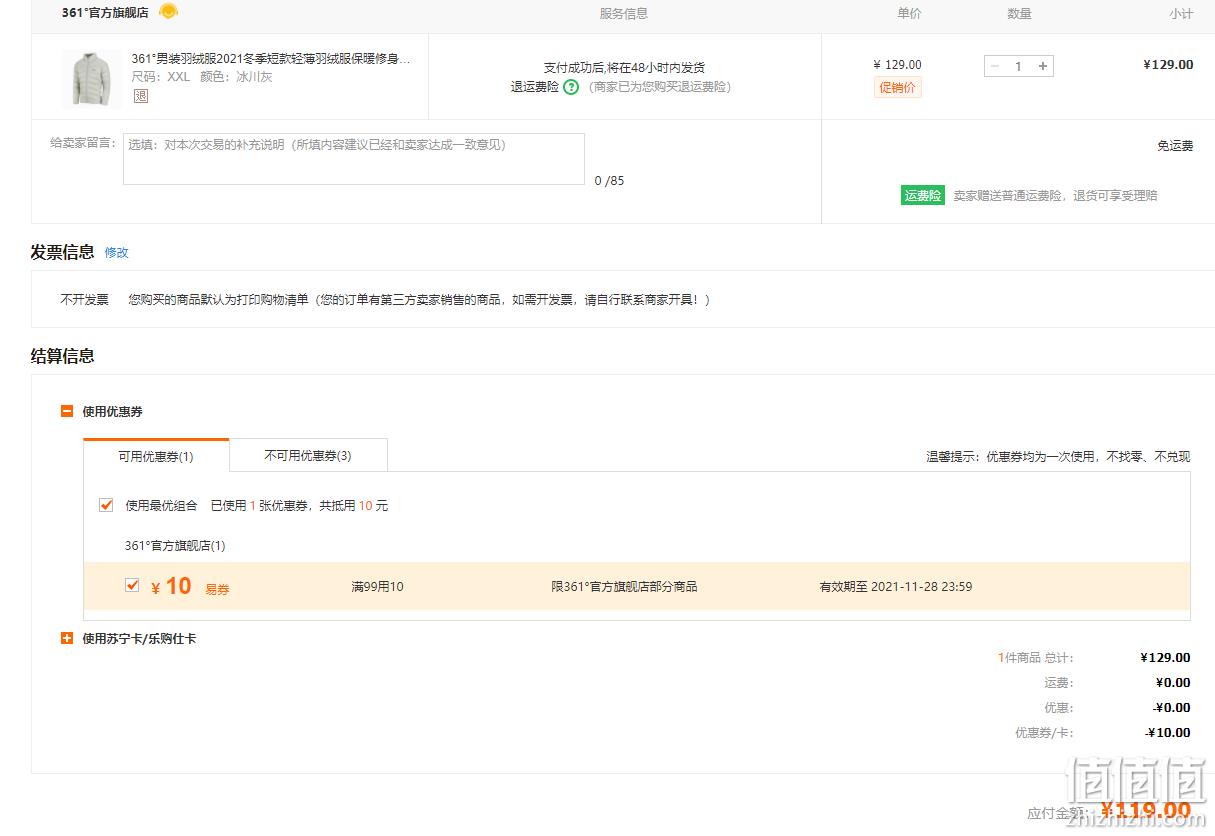Click 修改 link next to 发票信息

coord(117,253)
